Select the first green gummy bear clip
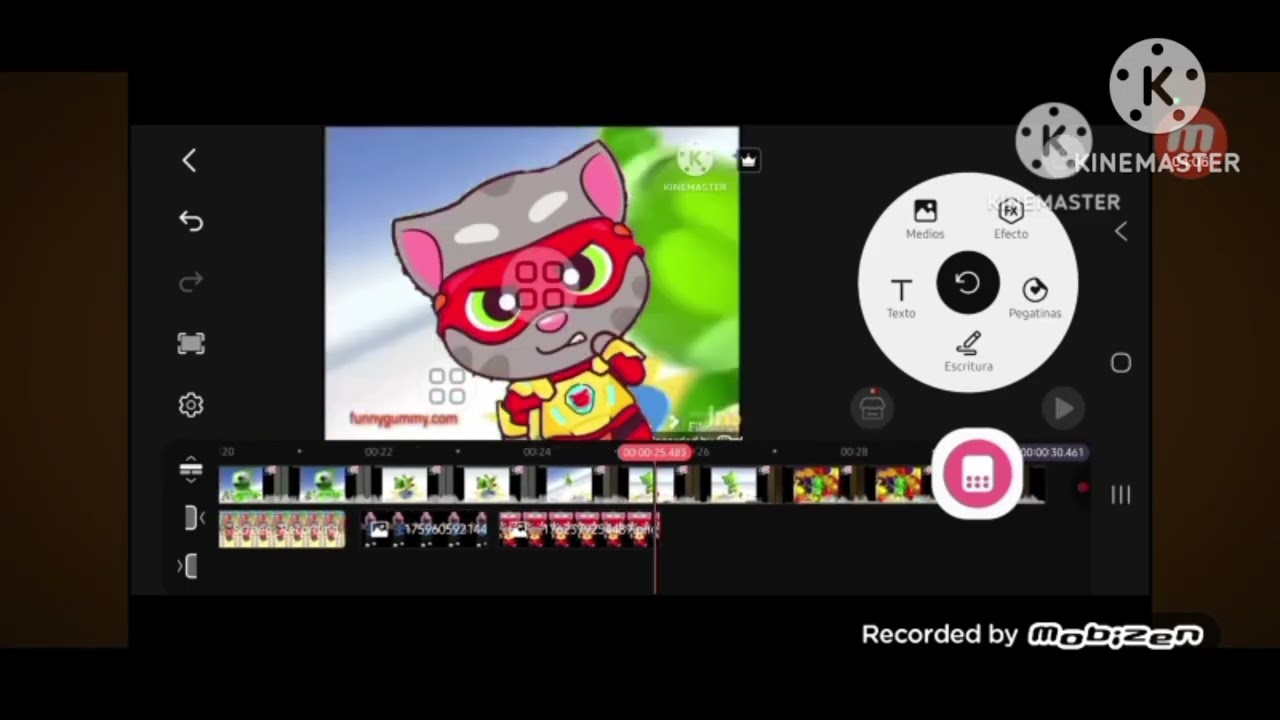 tap(241, 485)
